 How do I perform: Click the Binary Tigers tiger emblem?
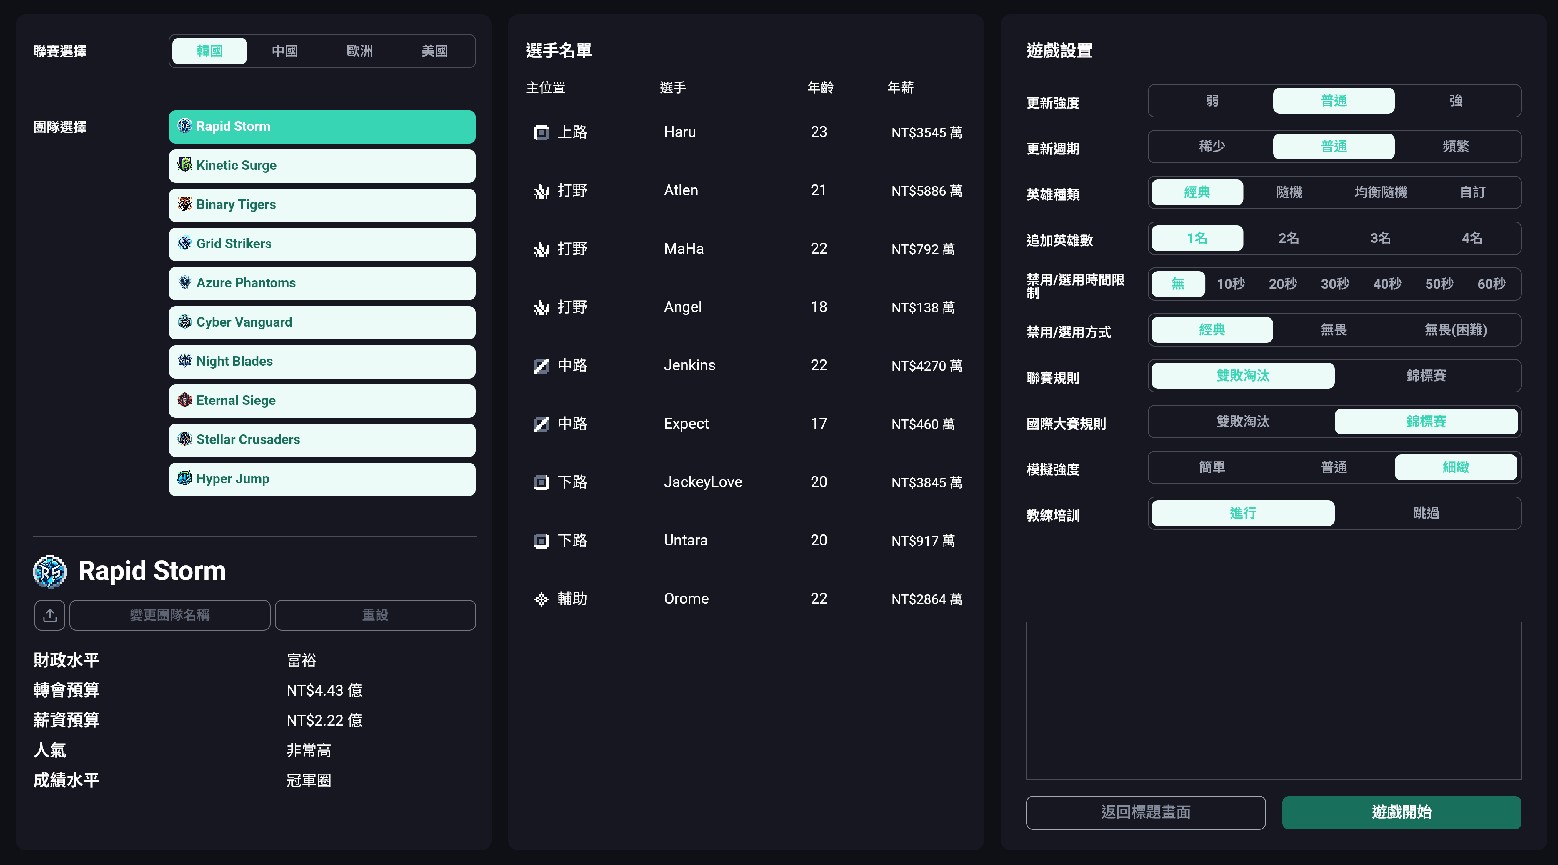point(185,204)
